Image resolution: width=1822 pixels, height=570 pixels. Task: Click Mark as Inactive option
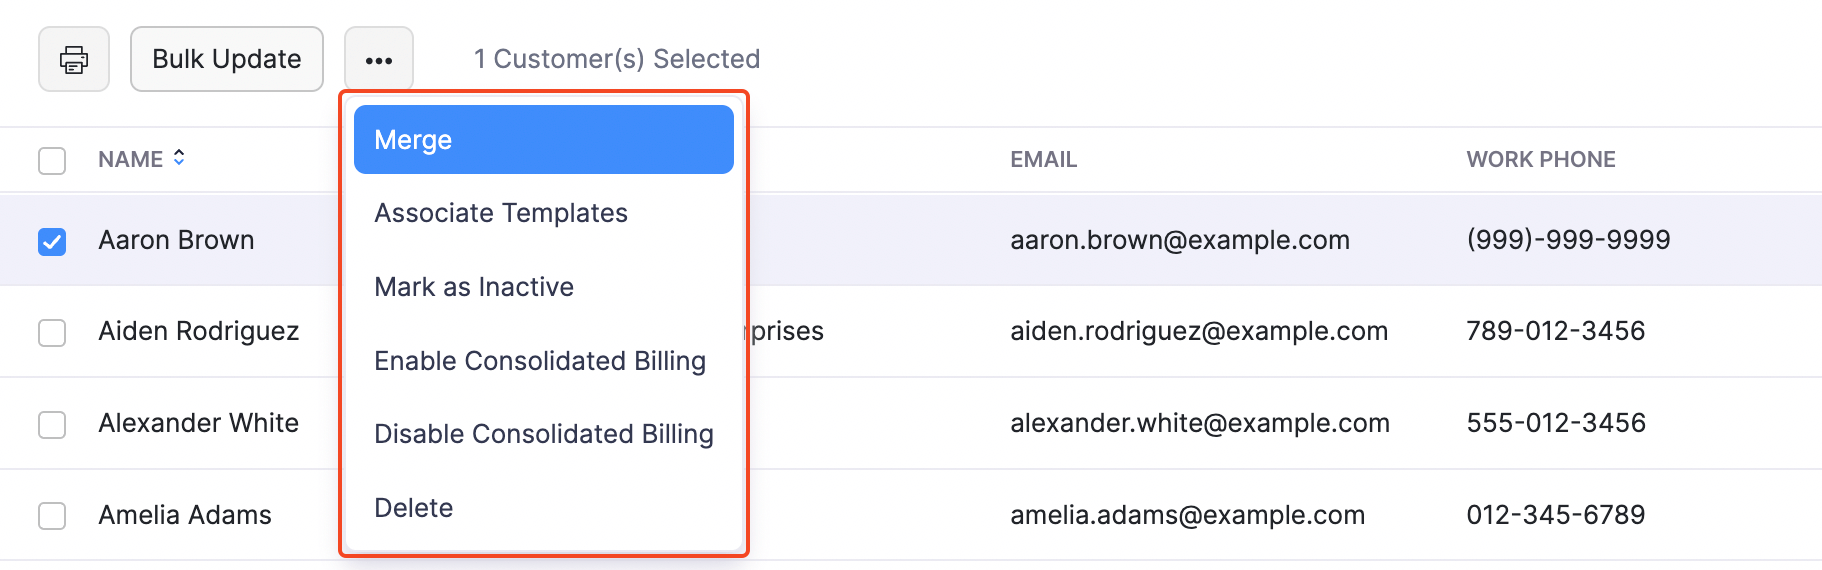[x=474, y=287]
